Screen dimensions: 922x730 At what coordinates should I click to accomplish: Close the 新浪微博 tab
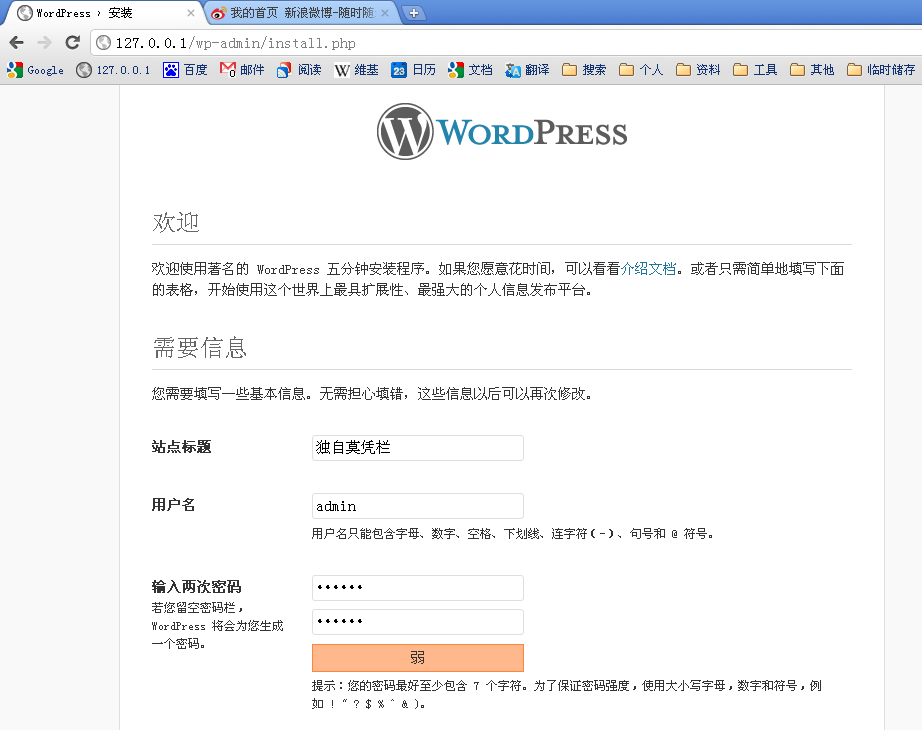[385, 13]
